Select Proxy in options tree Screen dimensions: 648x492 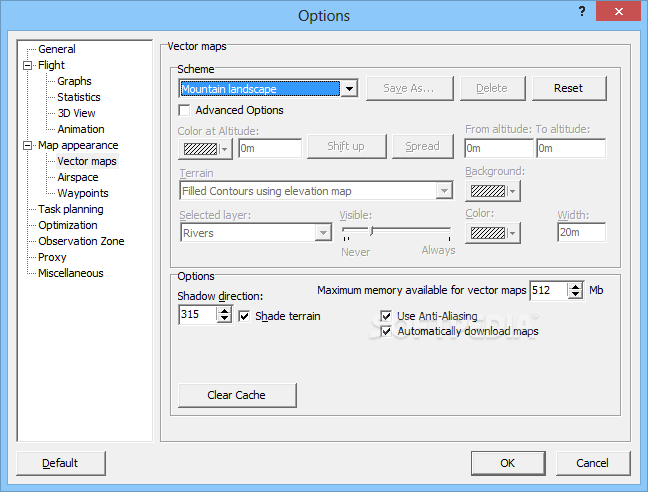tap(52, 257)
